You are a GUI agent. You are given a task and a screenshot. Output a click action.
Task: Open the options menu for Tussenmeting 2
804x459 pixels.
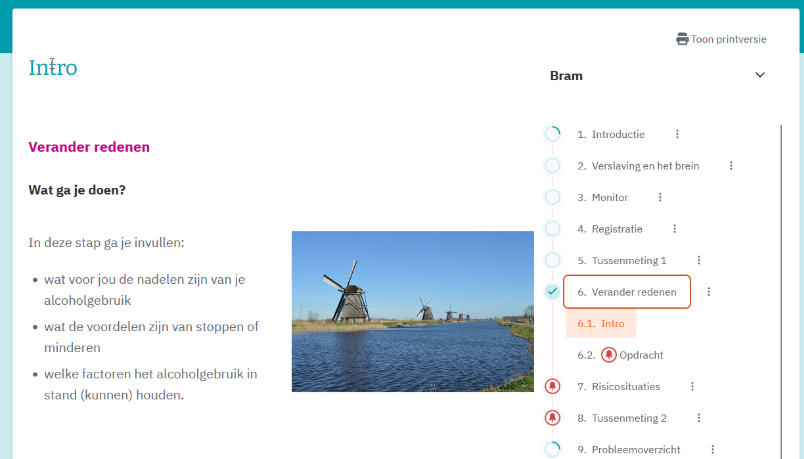[x=699, y=418]
